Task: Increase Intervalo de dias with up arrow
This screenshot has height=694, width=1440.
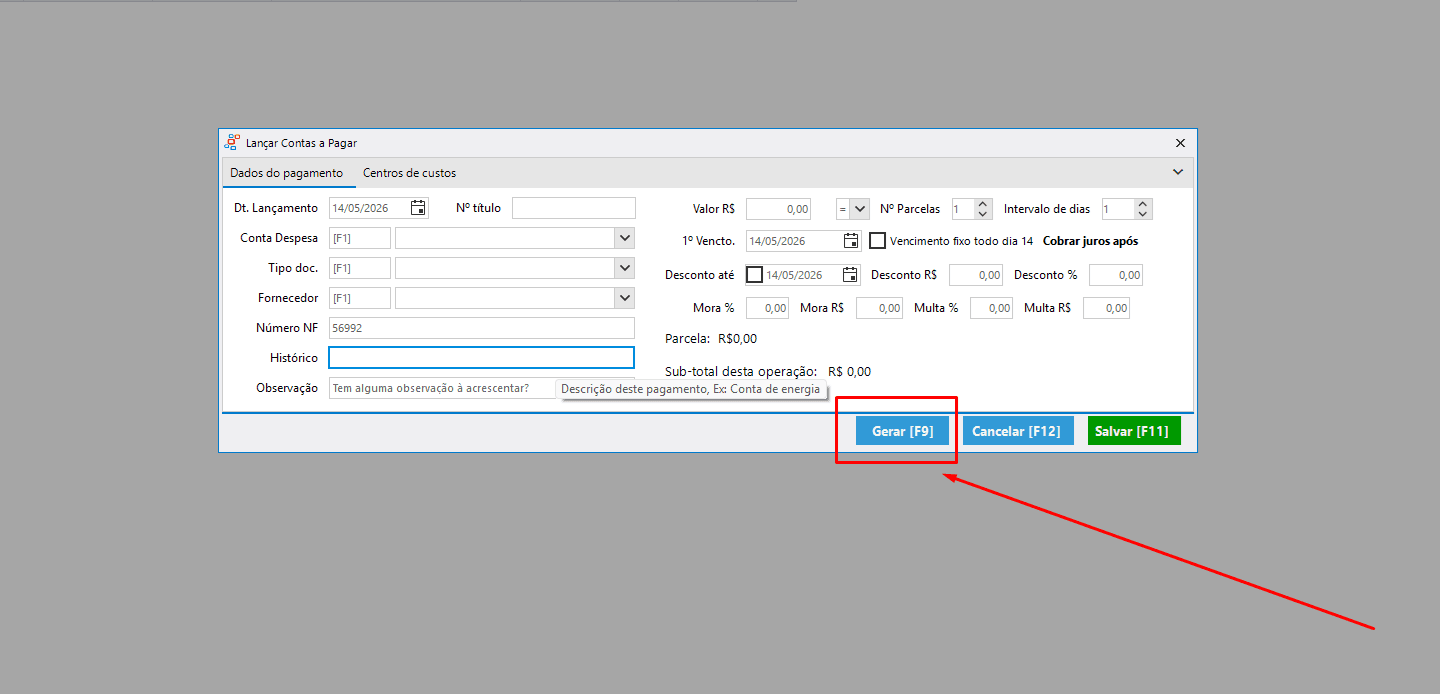Action: point(1144,204)
